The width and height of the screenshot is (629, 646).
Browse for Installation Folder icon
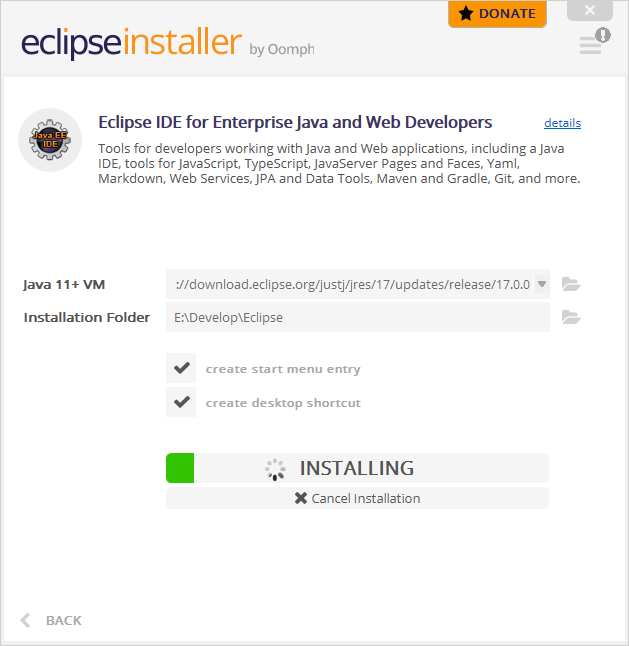click(x=571, y=317)
